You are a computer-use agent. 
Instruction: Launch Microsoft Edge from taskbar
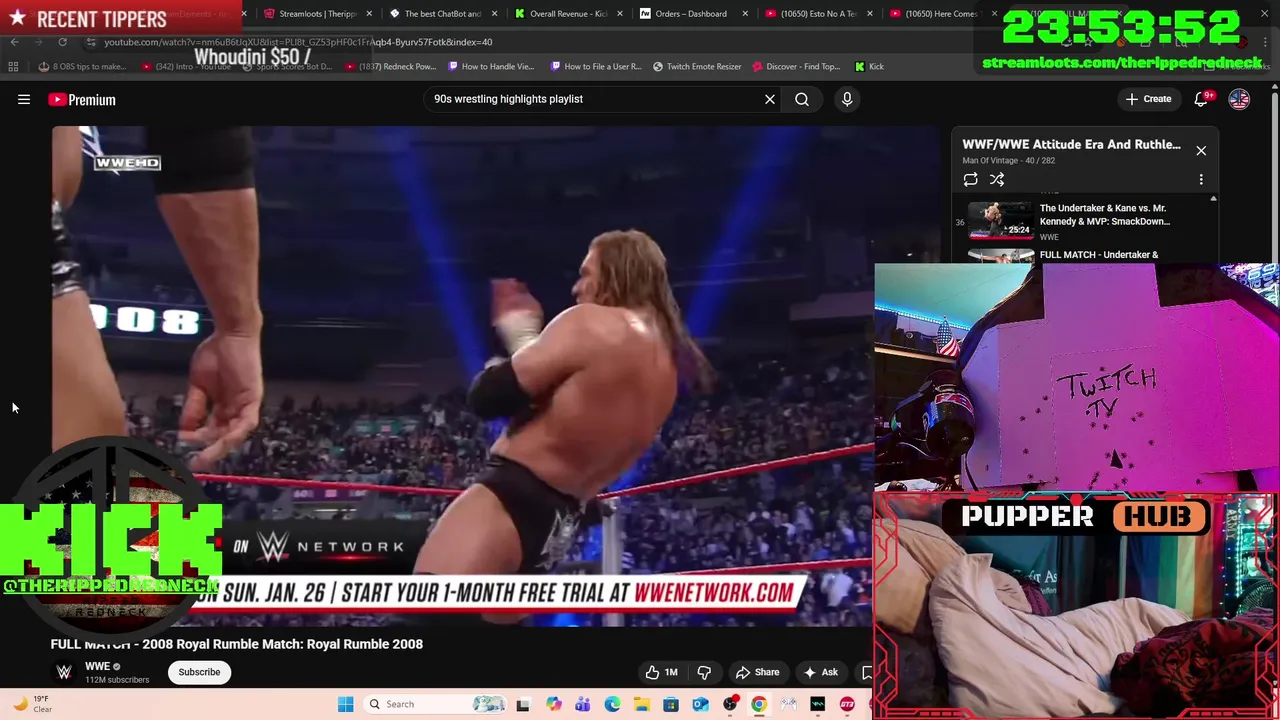point(612,704)
